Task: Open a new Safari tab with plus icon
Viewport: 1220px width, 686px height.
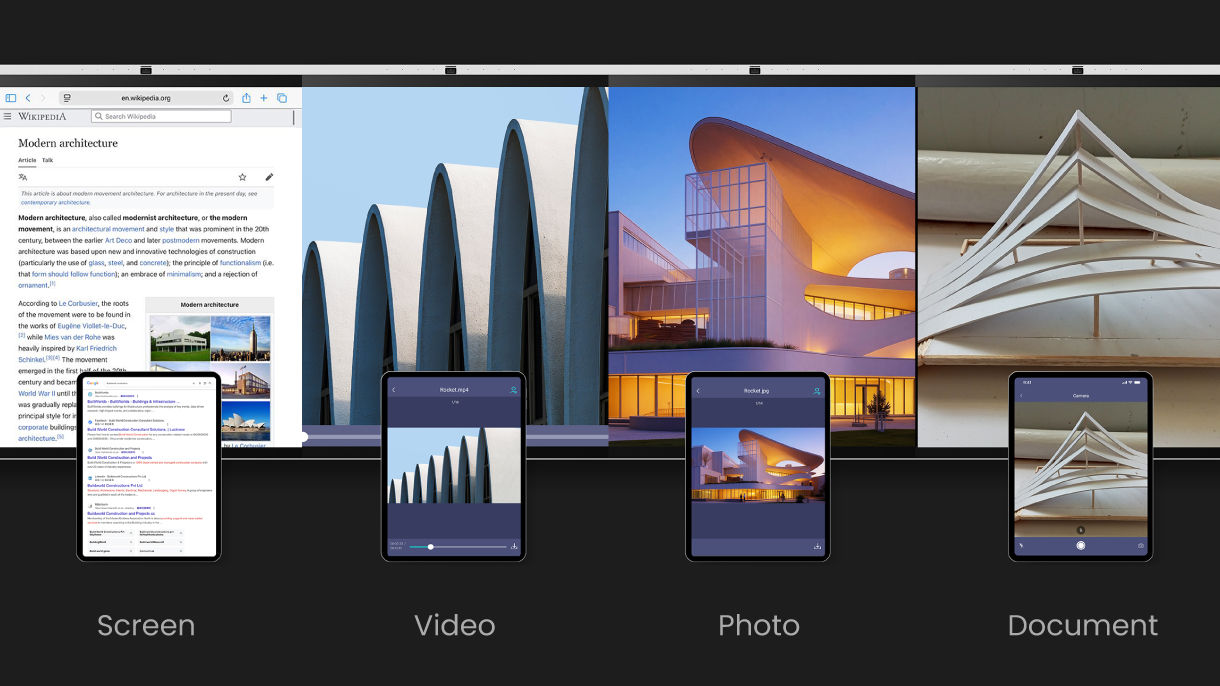Action: (263, 98)
